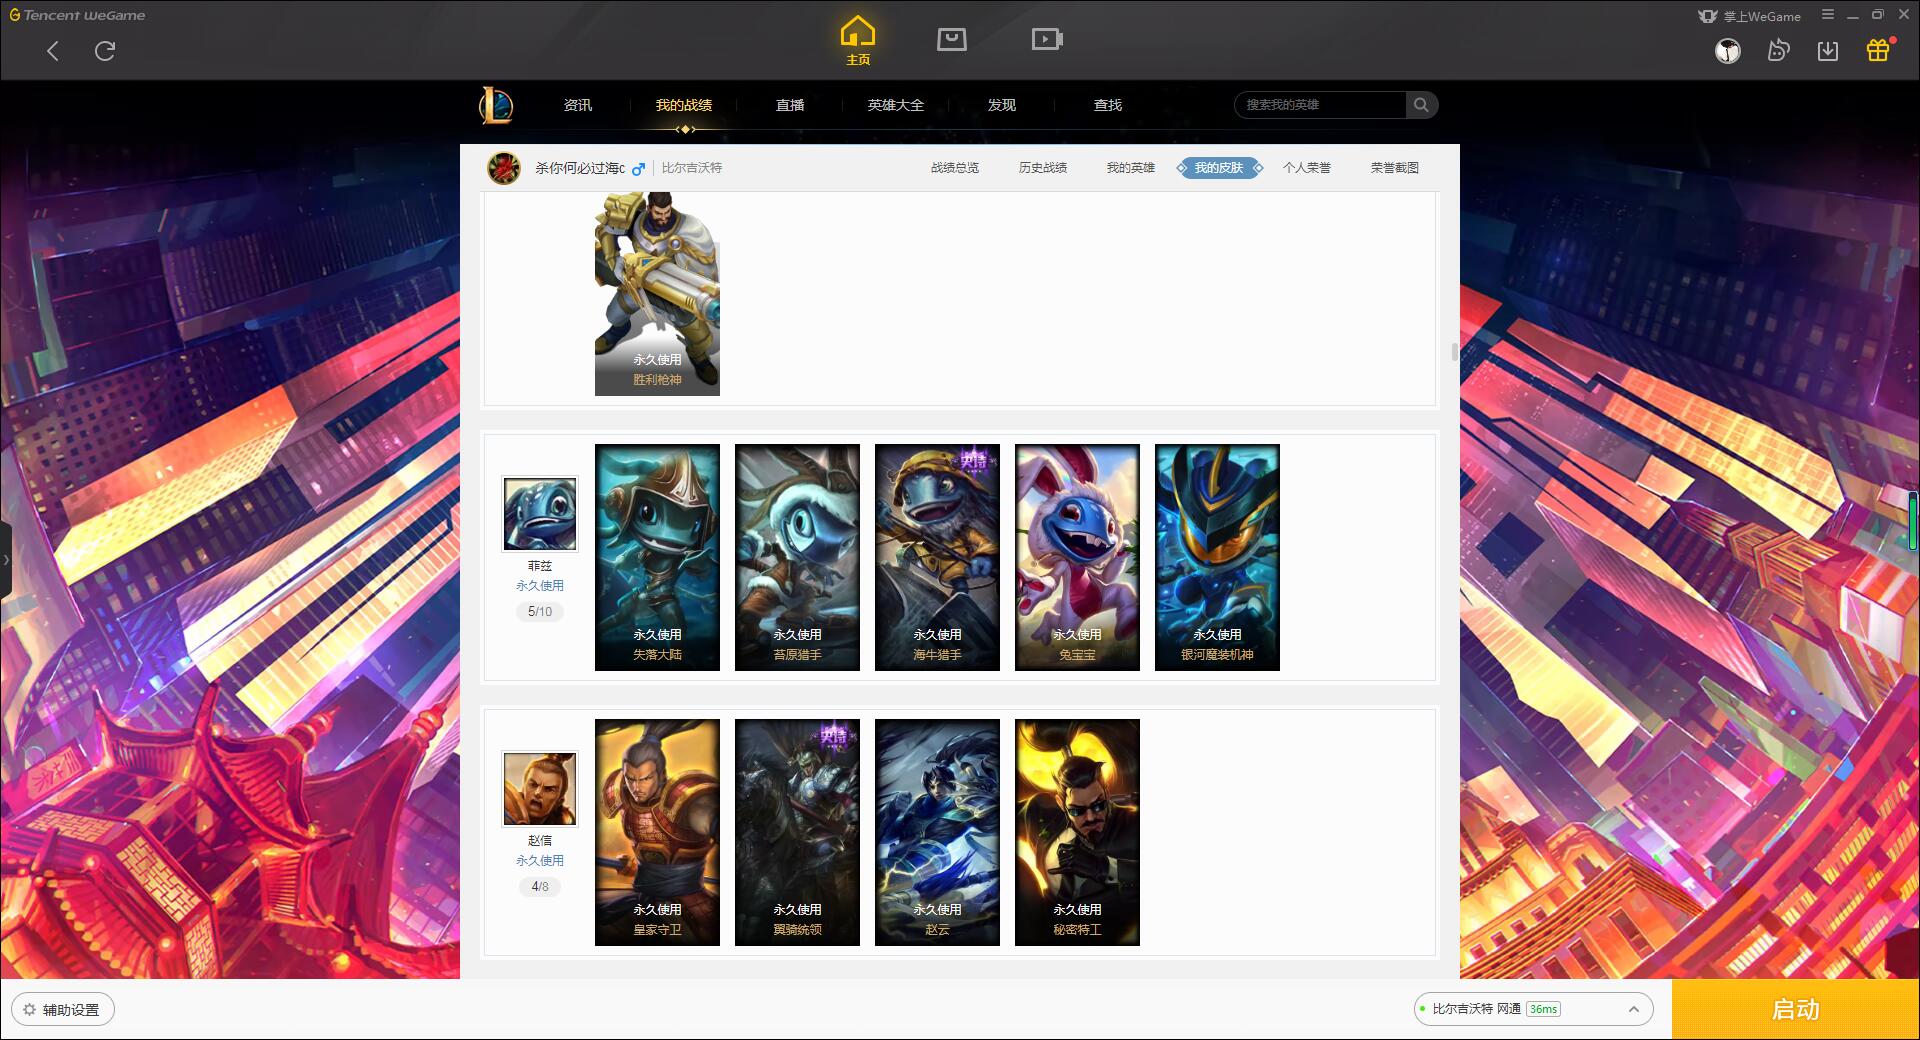1920x1040 pixels.
Task: Click the 5/10 skin count badge
Action: click(540, 612)
